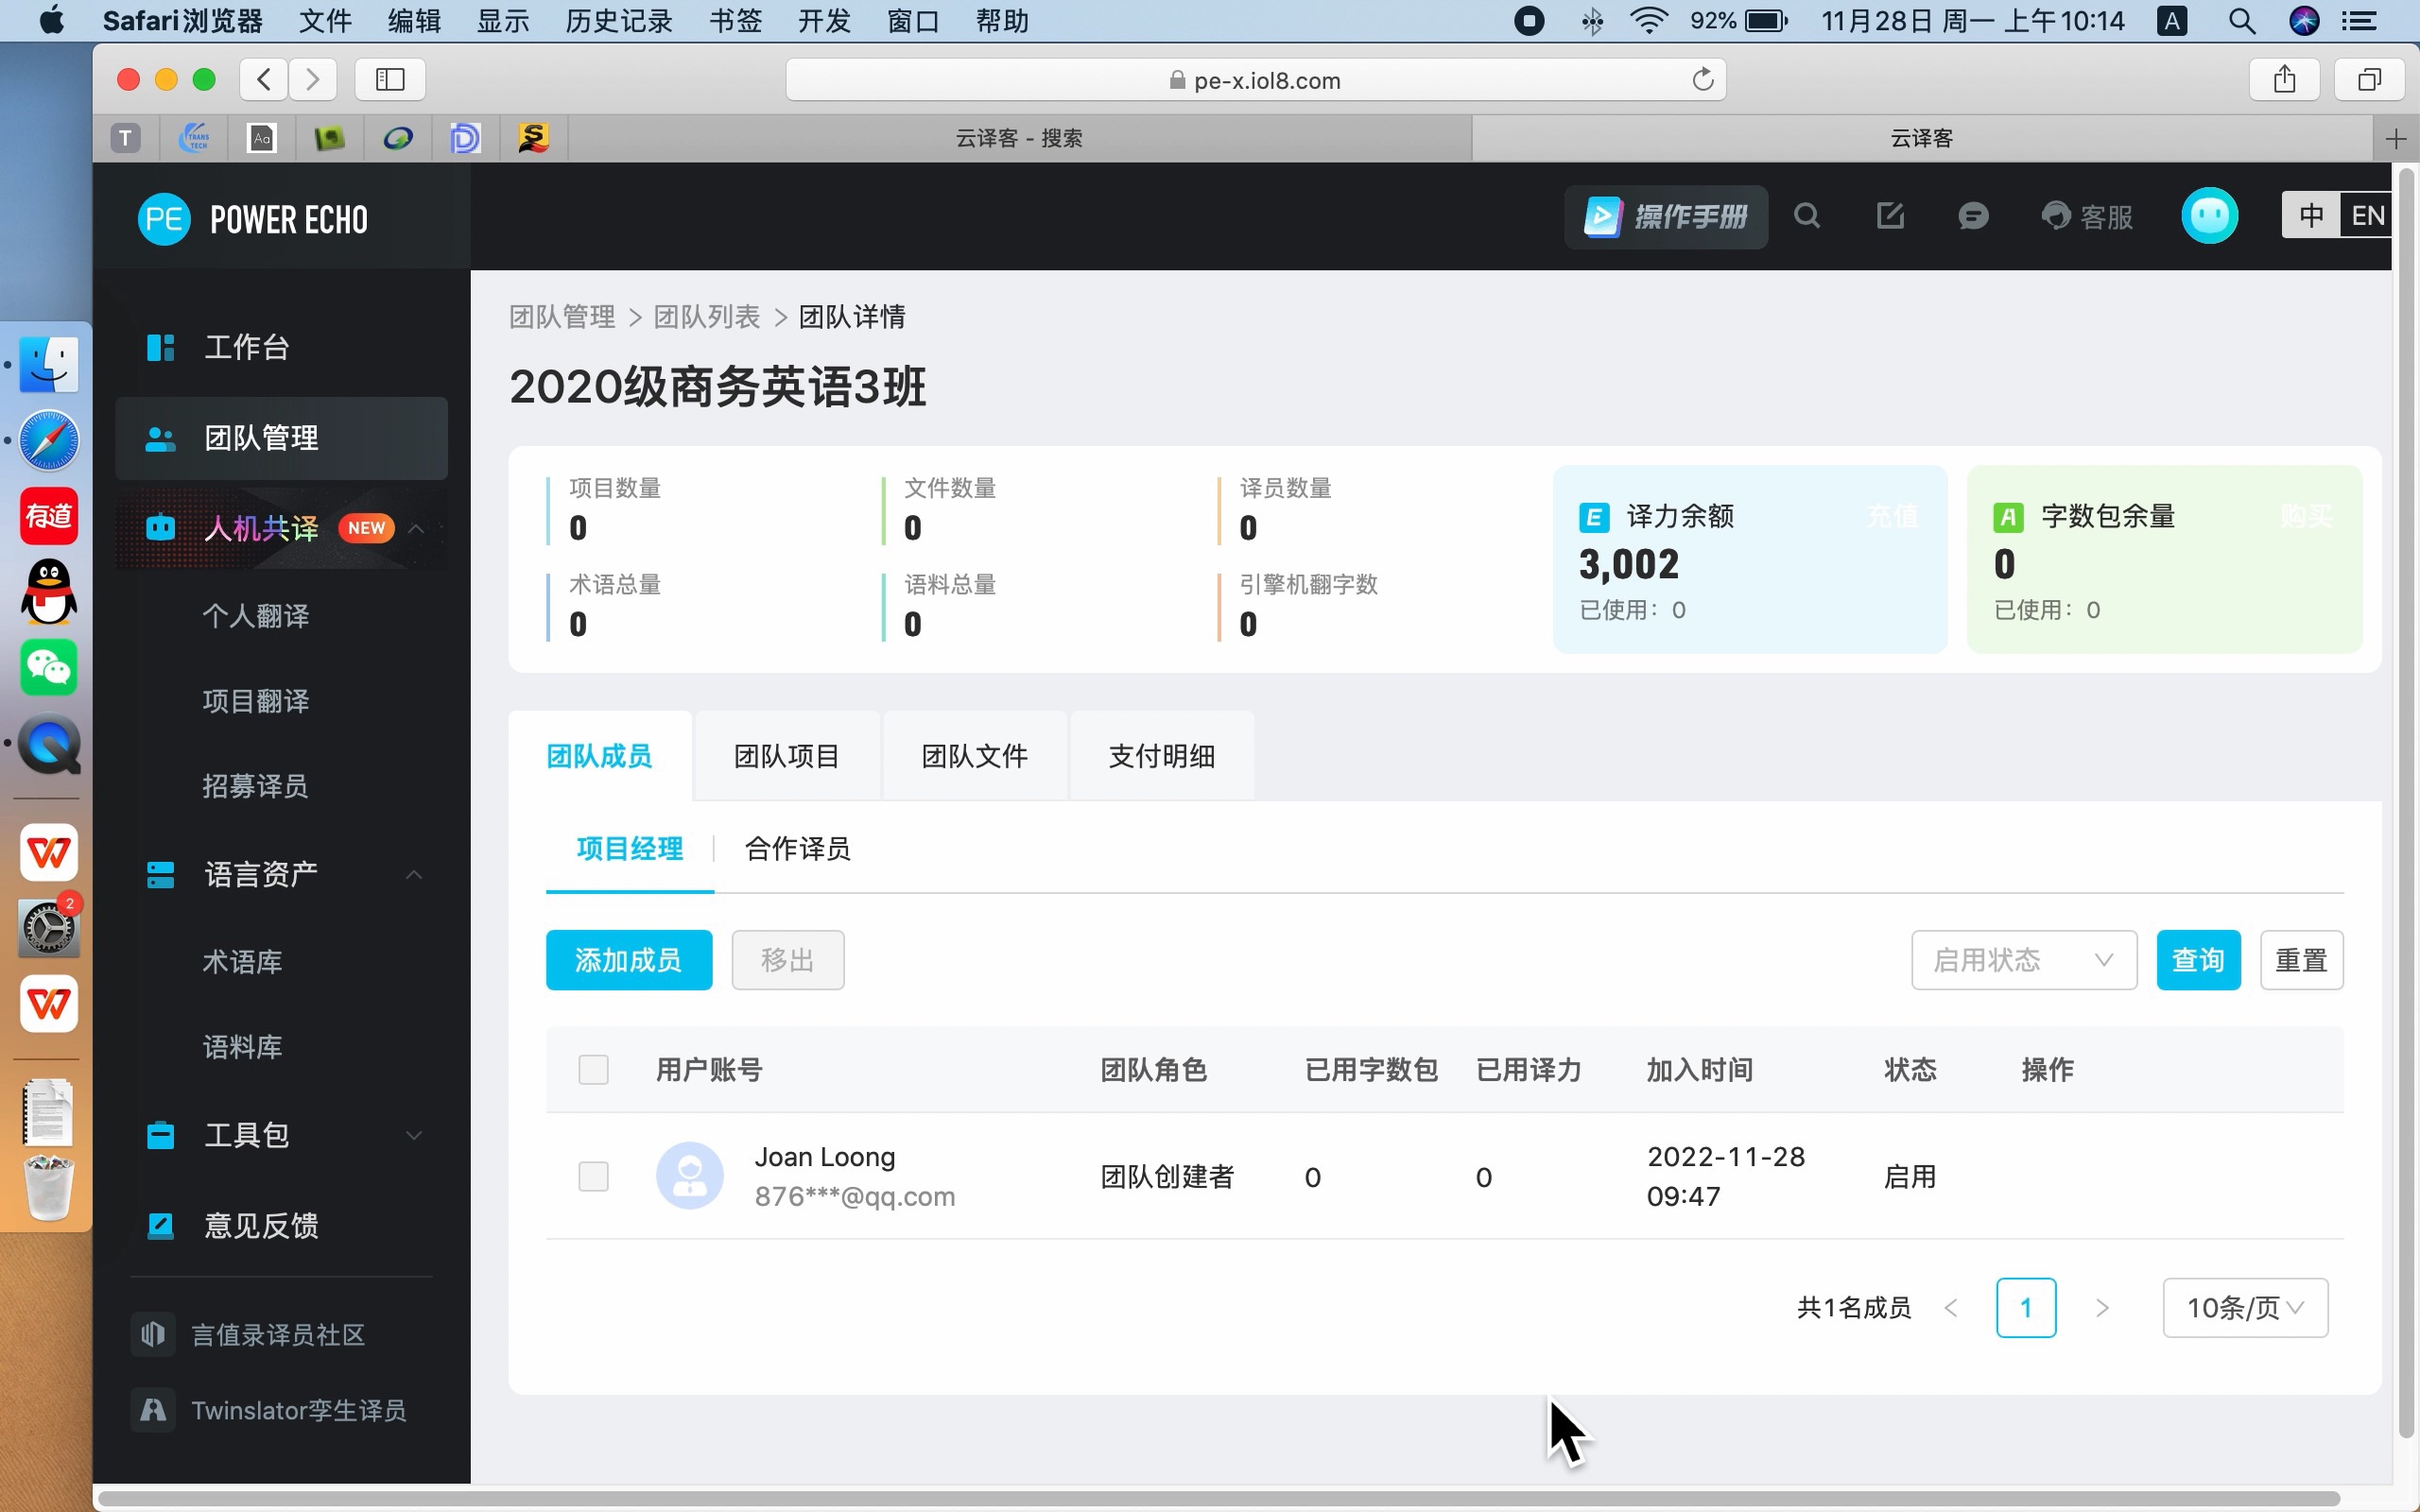Switch to the 合作译员 tab
Screen dimensions: 2420x1512
coord(794,849)
